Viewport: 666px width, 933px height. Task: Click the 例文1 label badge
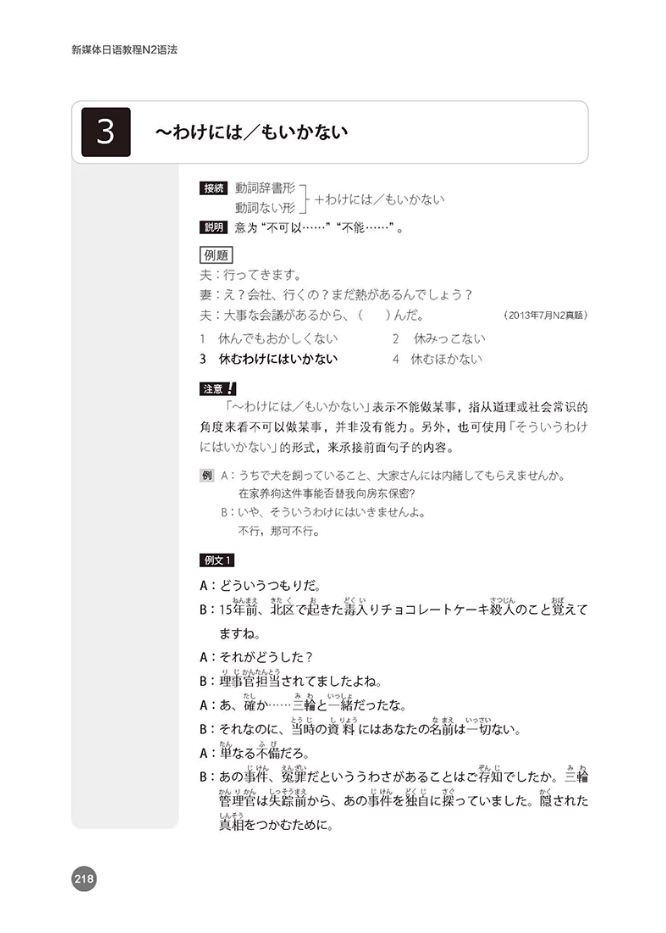tap(217, 560)
